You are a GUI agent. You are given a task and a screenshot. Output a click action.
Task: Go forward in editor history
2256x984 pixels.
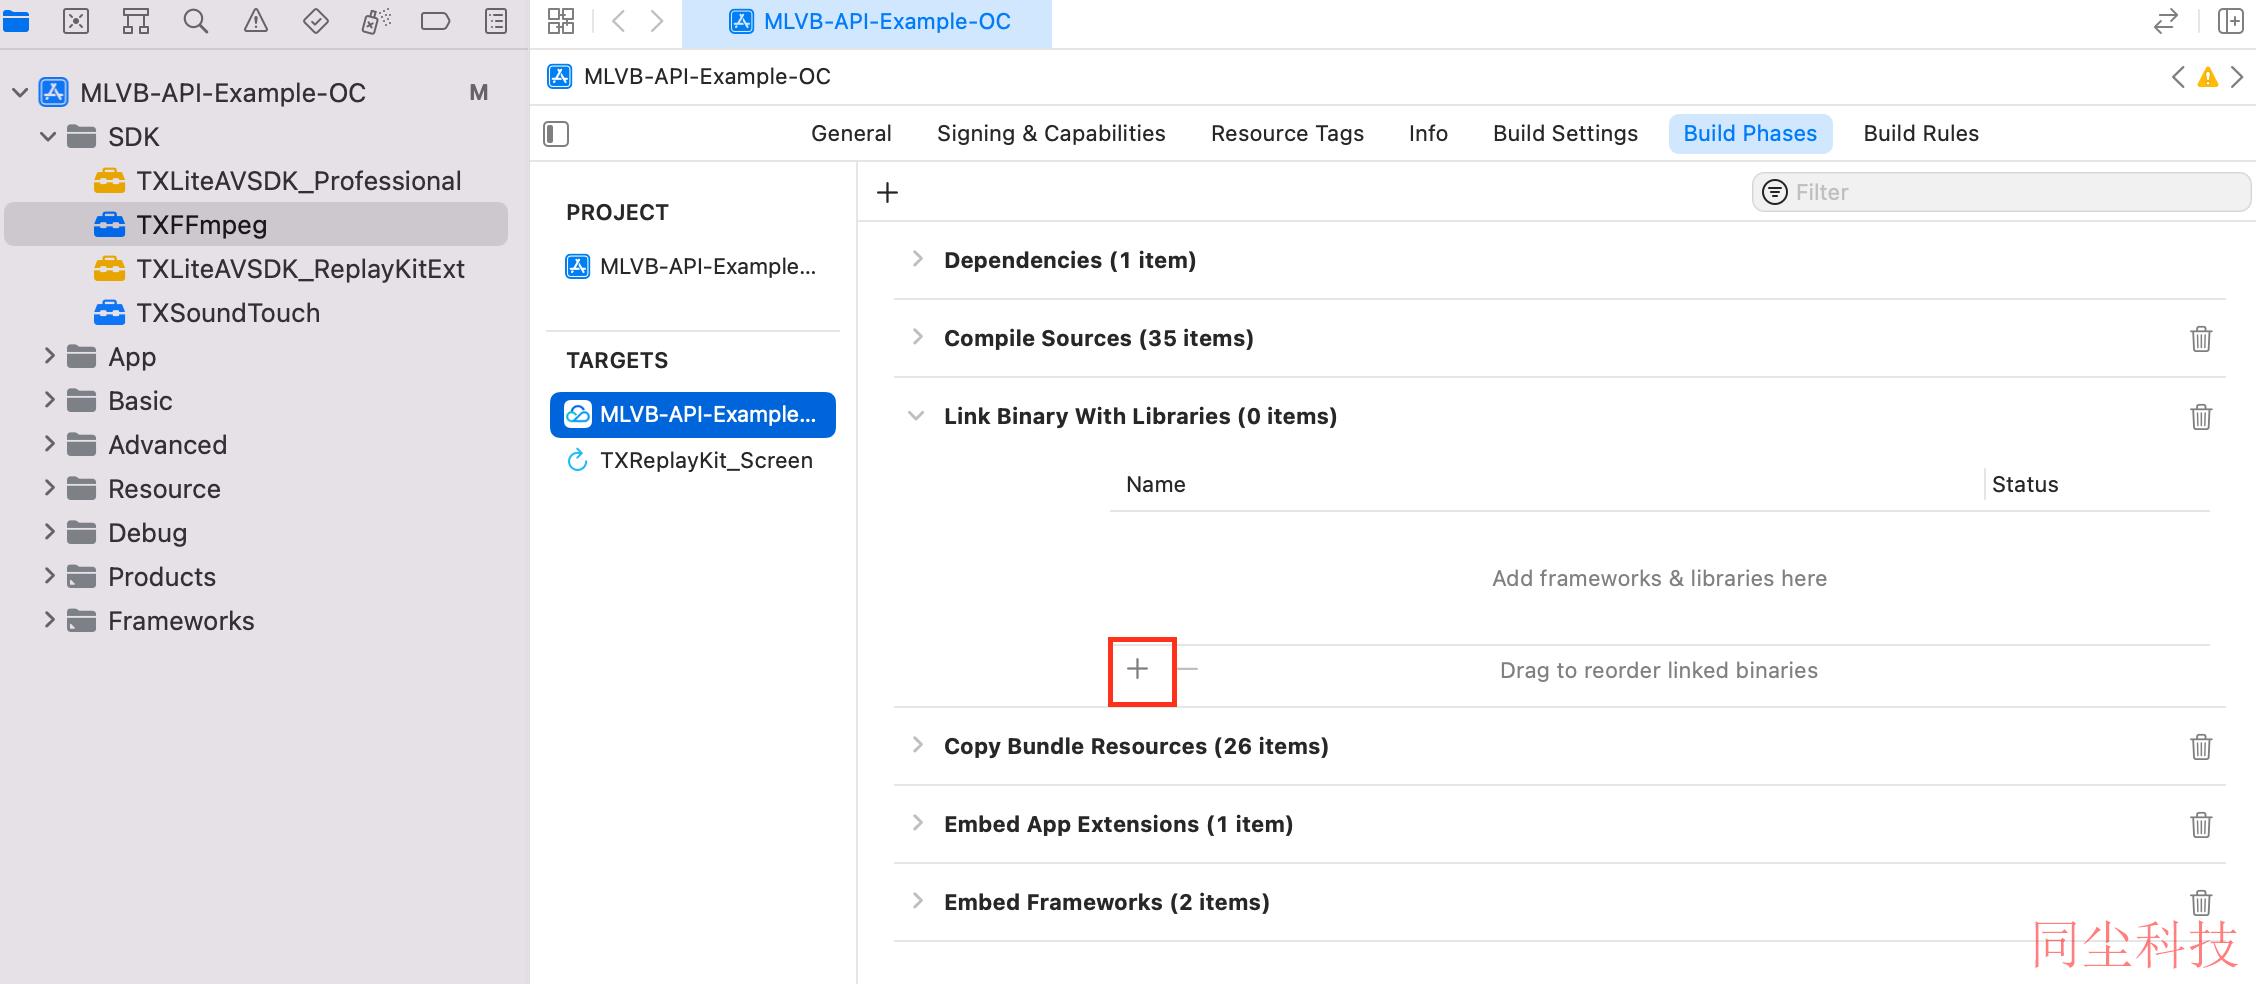657,21
